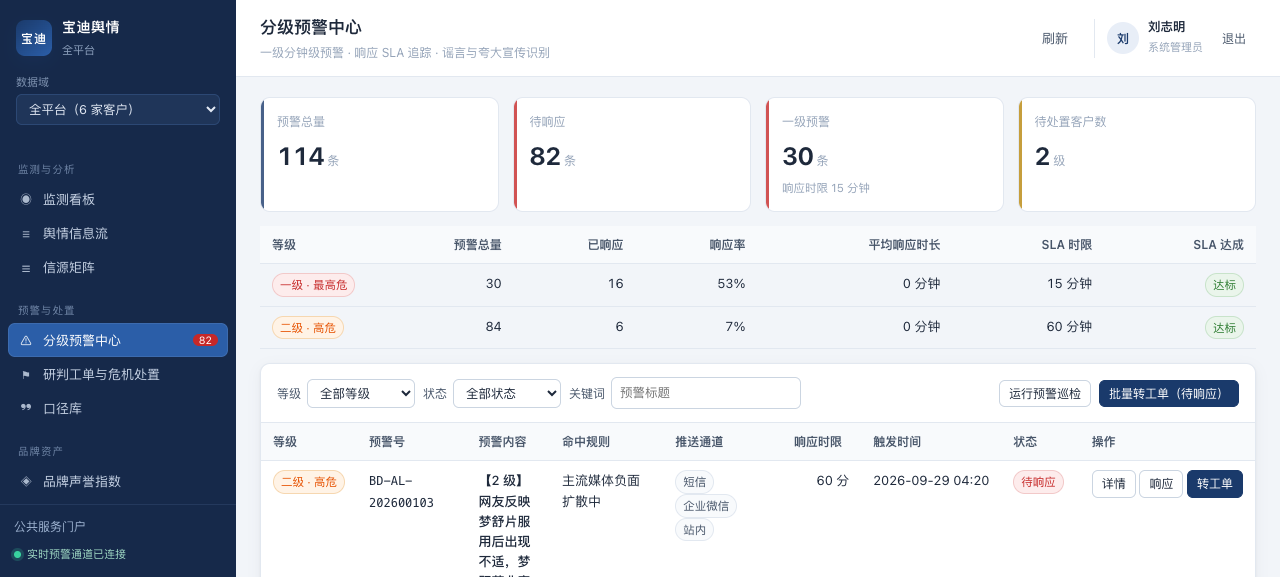Click 详情 for alert BD-AL-202600103
The width and height of the screenshot is (1280, 577).
click(x=1114, y=484)
